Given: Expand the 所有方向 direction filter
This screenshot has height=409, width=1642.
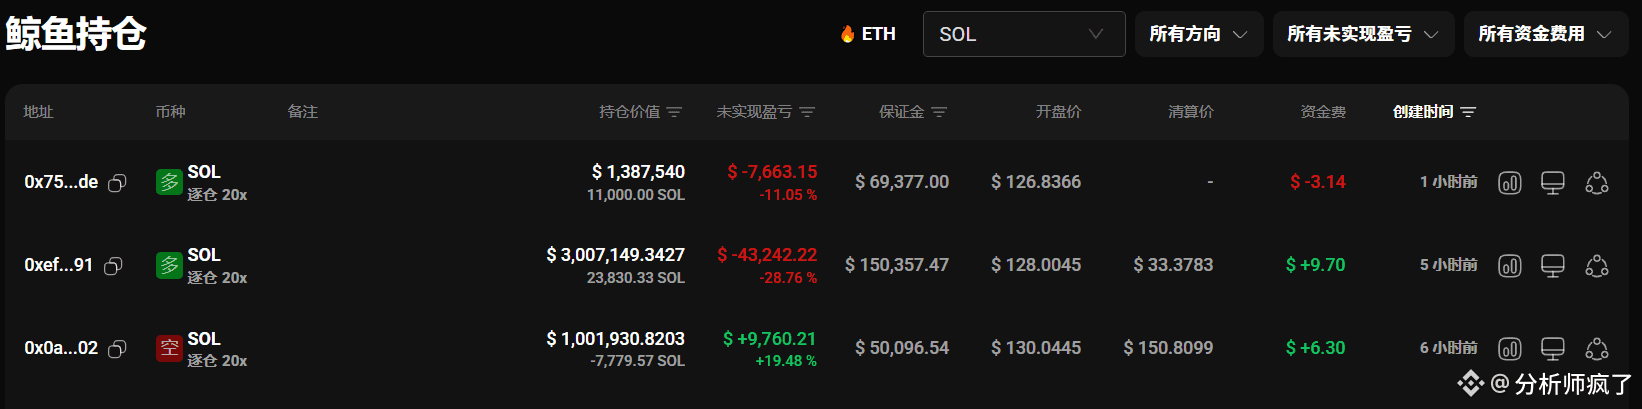Looking at the screenshot, I should click(x=1199, y=34).
